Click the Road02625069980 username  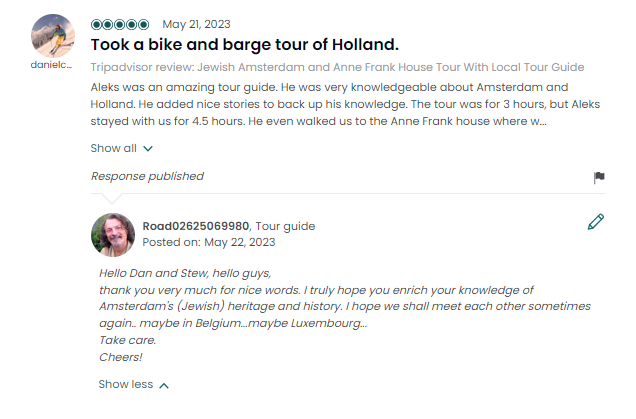pyautogui.click(x=196, y=226)
